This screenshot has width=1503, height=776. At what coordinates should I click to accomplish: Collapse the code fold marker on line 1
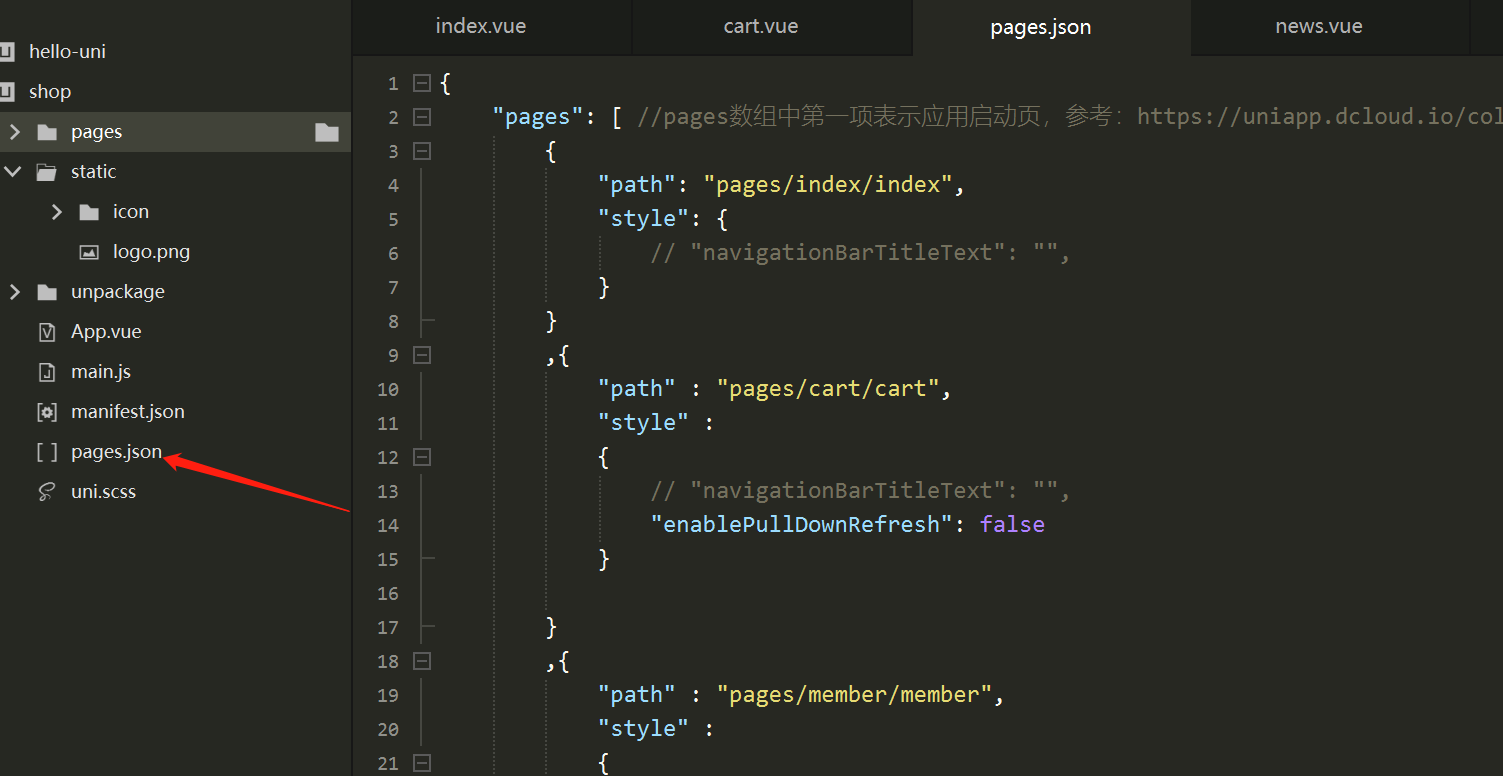pyautogui.click(x=421, y=82)
